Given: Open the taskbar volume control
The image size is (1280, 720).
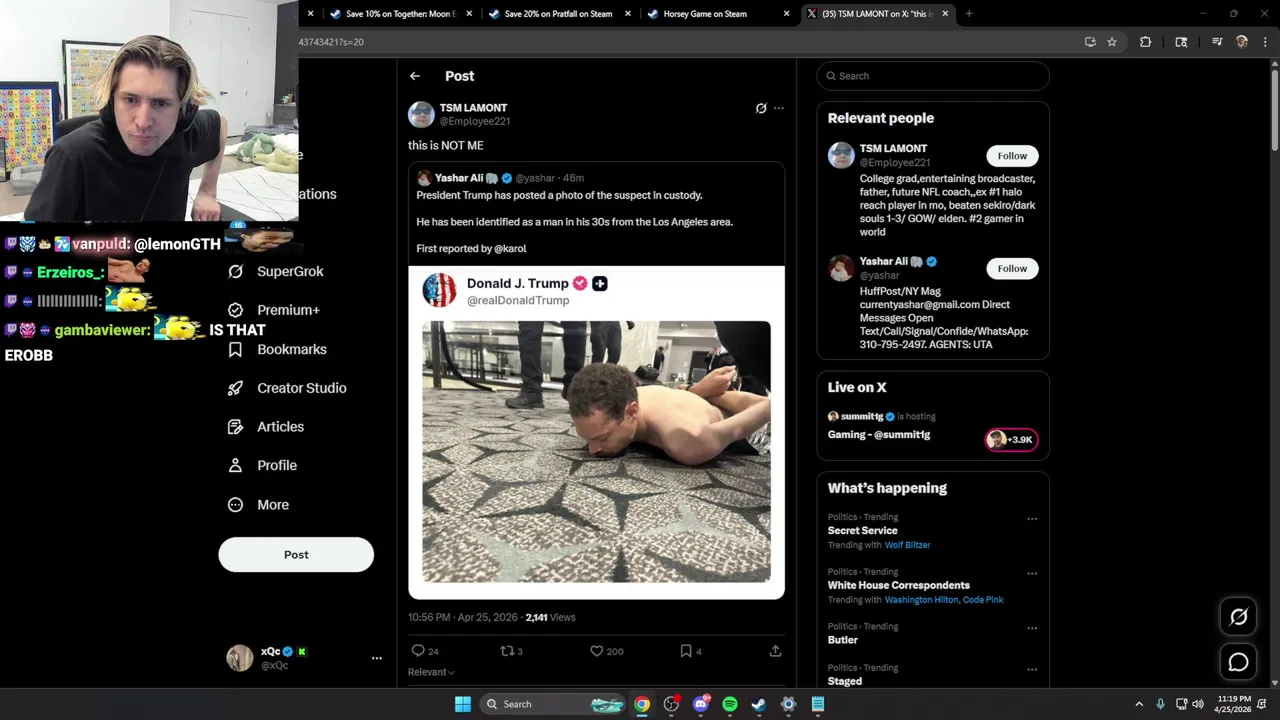Looking at the screenshot, I should coord(1198,704).
